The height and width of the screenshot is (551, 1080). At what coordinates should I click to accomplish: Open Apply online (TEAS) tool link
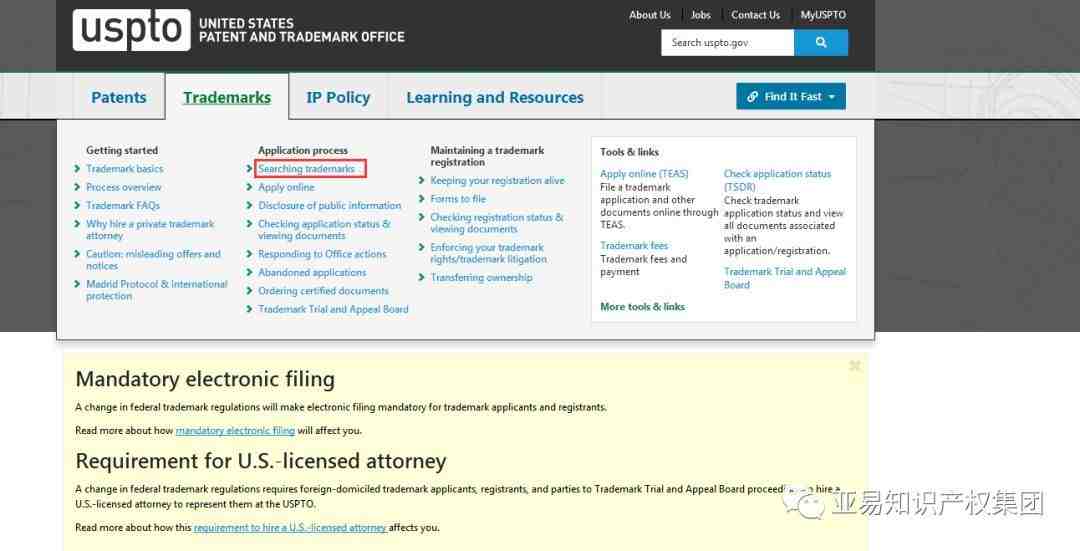(644, 174)
